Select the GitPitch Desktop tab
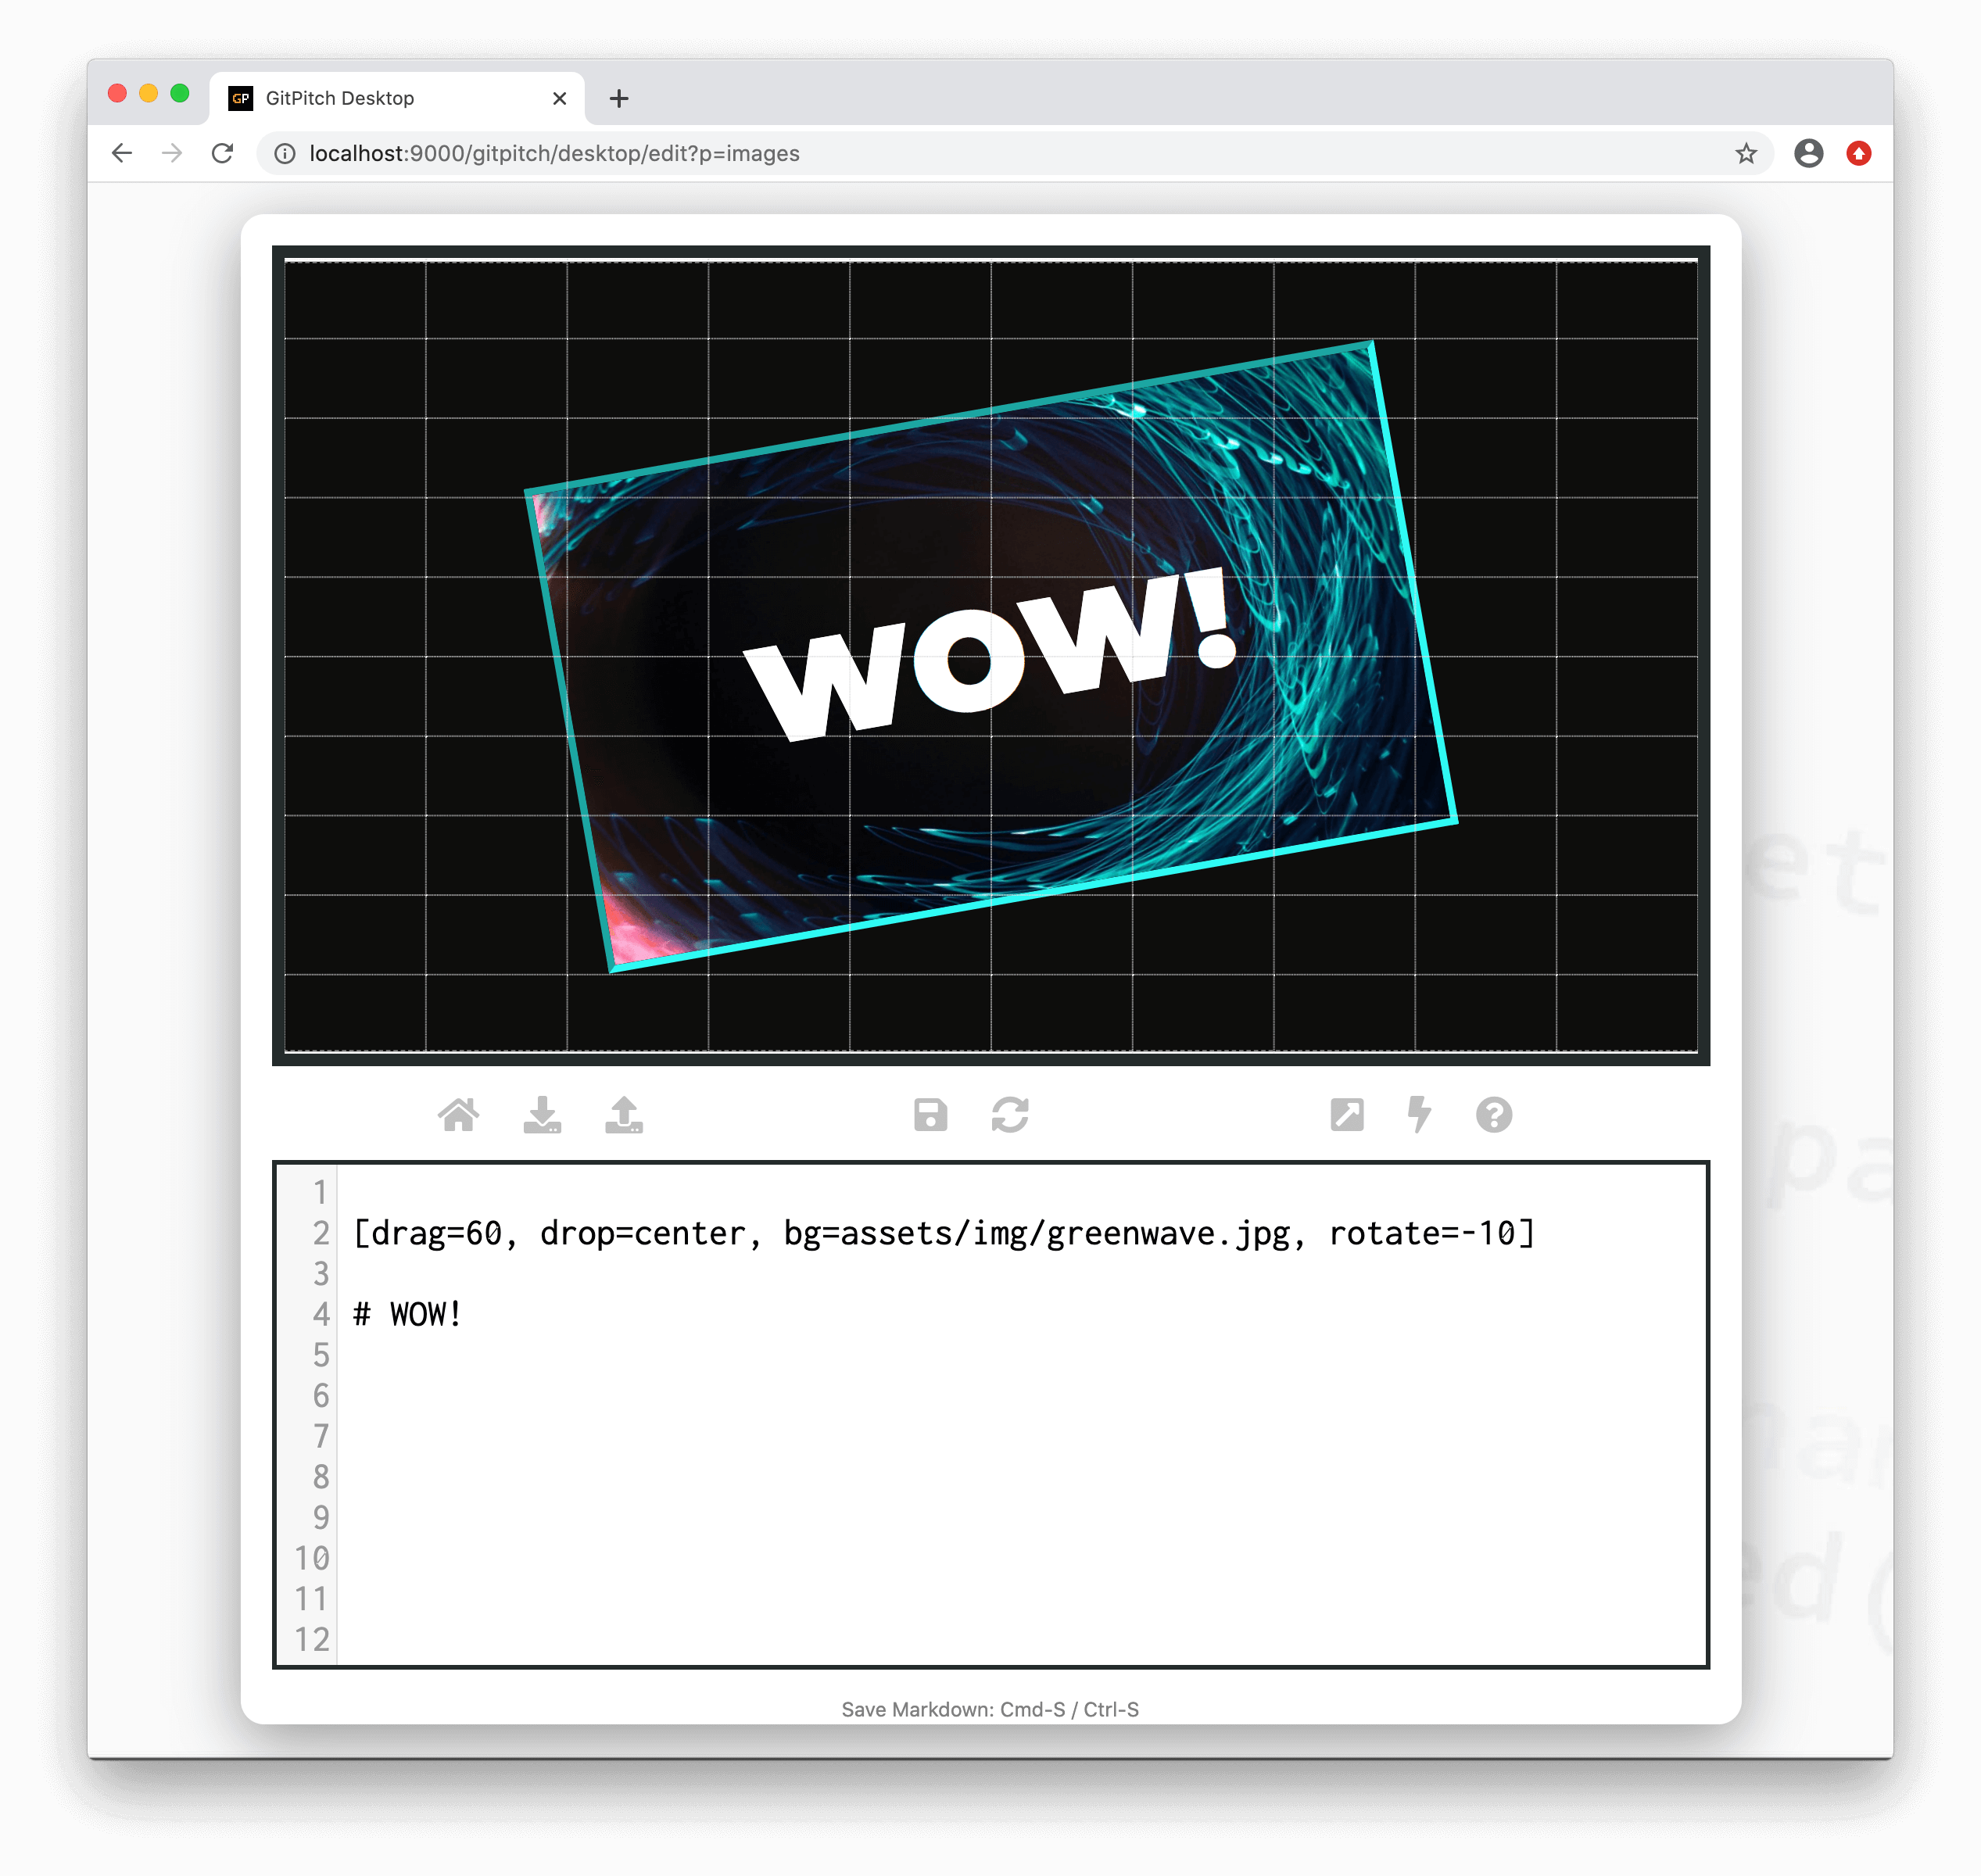The width and height of the screenshot is (1981, 1876). 397,98
